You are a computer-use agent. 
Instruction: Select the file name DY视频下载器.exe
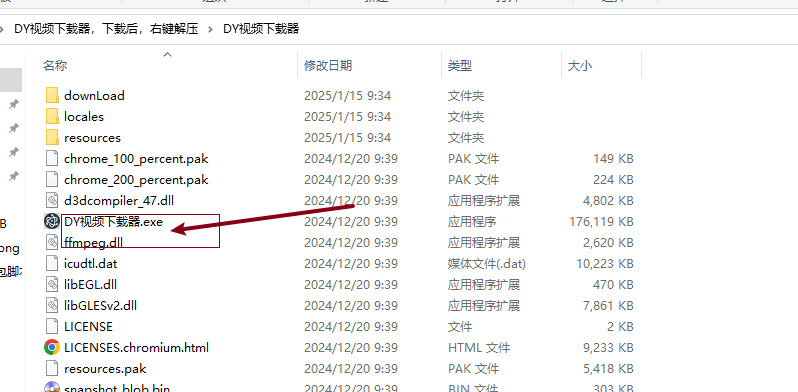point(113,221)
